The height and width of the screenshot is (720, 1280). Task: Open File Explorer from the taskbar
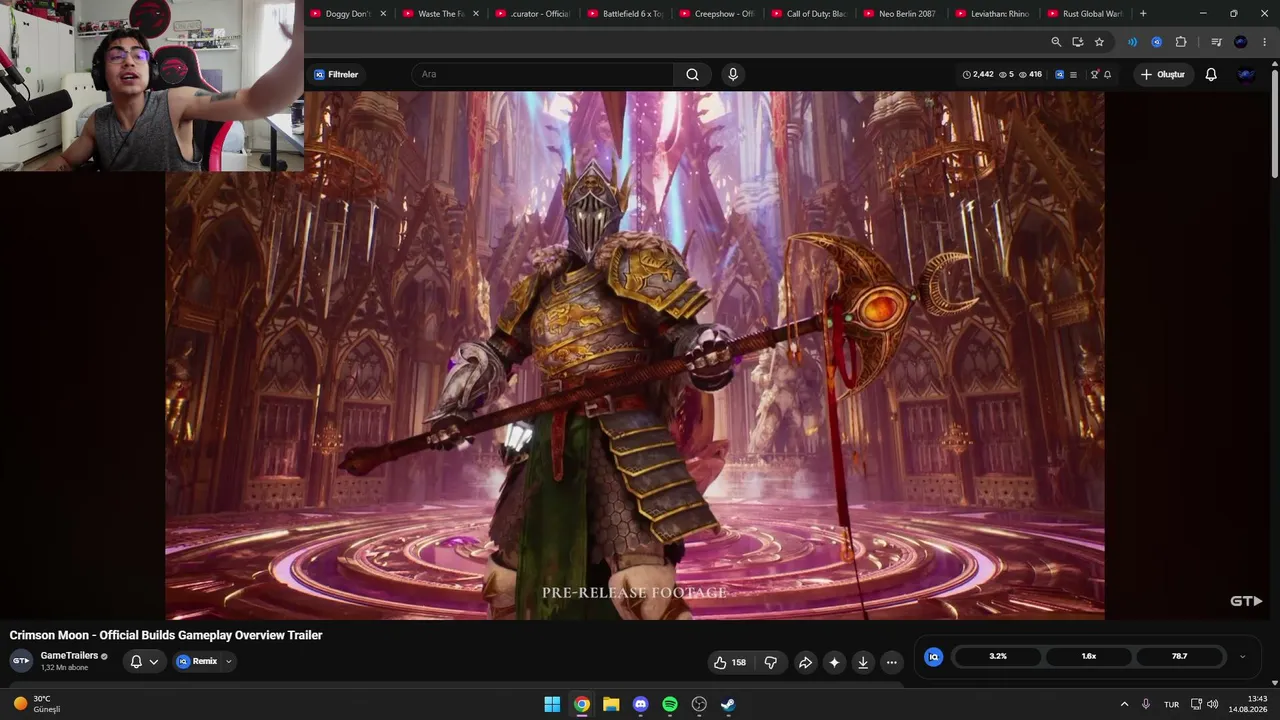point(611,704)
